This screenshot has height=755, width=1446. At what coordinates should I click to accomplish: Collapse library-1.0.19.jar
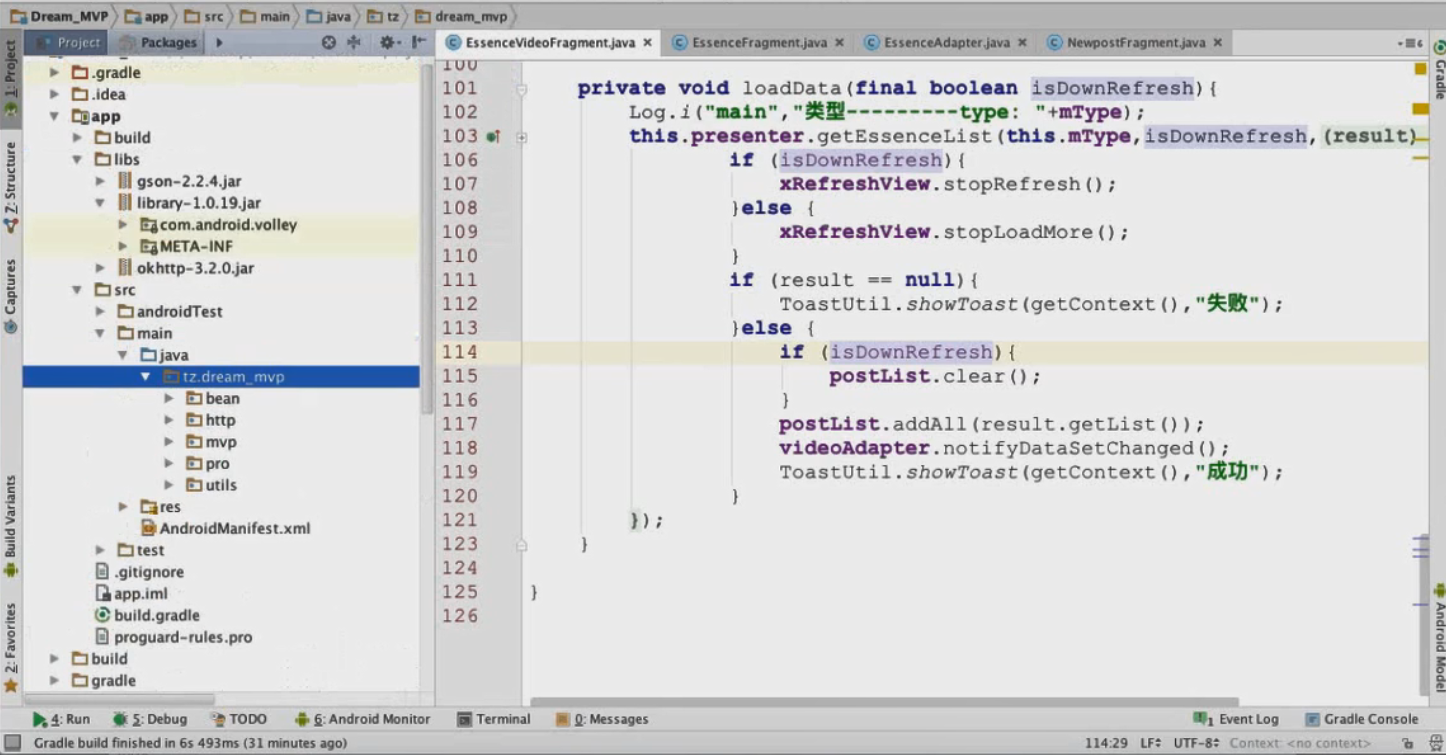click(99, 203)
